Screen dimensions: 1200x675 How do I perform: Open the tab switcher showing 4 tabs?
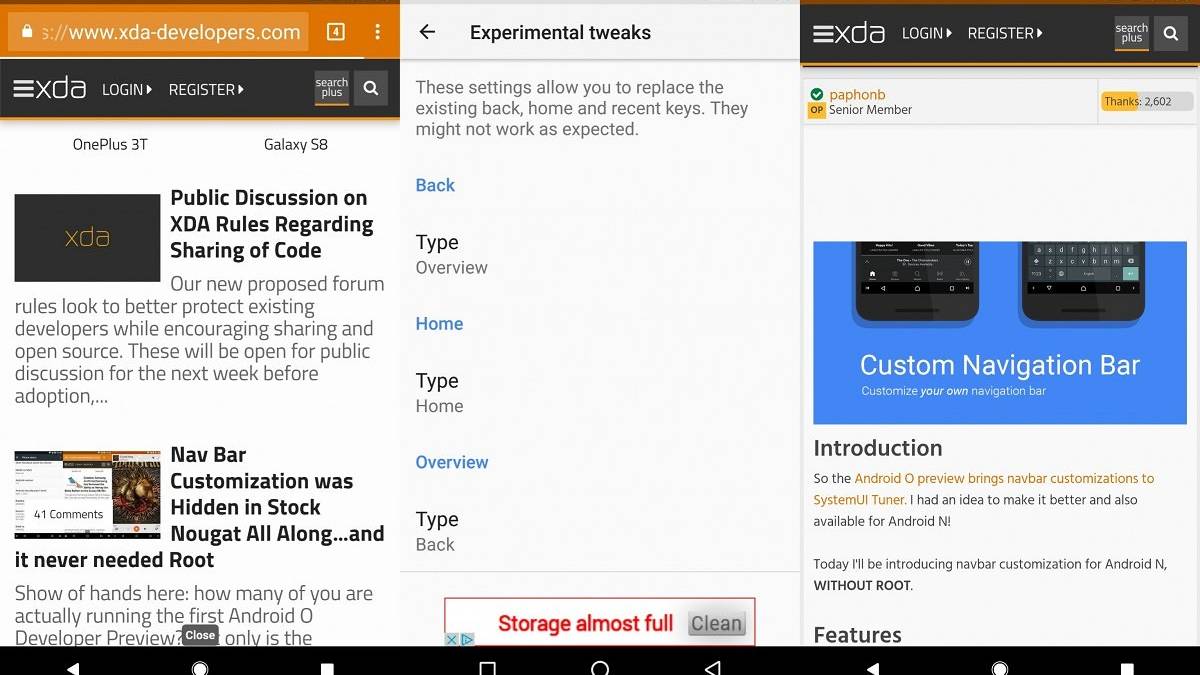pos(336,32)
